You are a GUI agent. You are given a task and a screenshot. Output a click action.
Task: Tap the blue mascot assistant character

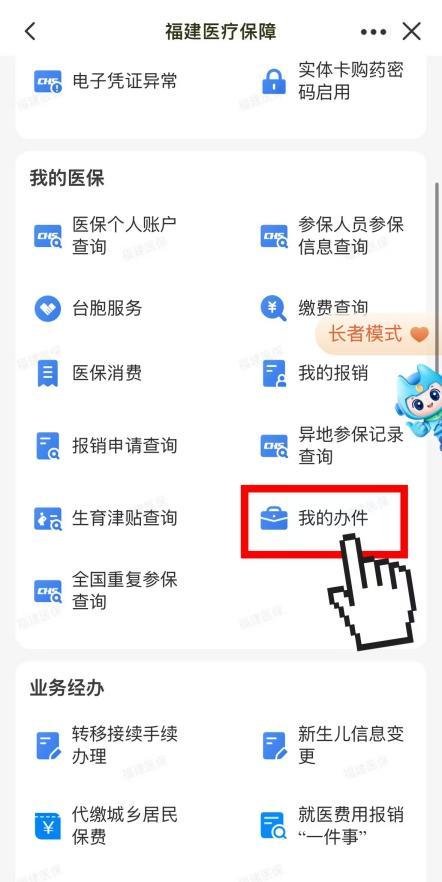[419, 406]
